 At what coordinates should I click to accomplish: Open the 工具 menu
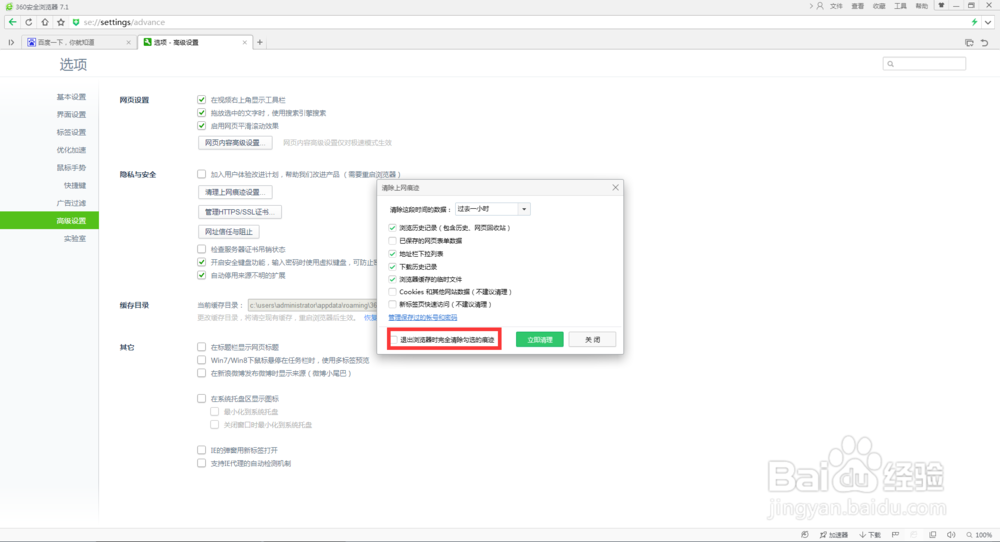(900, 6)
